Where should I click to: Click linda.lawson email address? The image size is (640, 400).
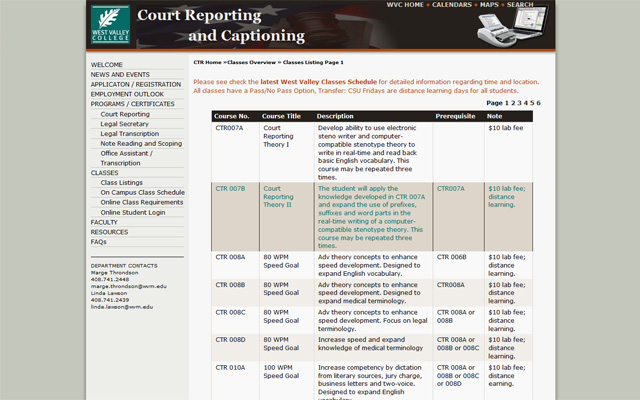(x=122, y=307)
